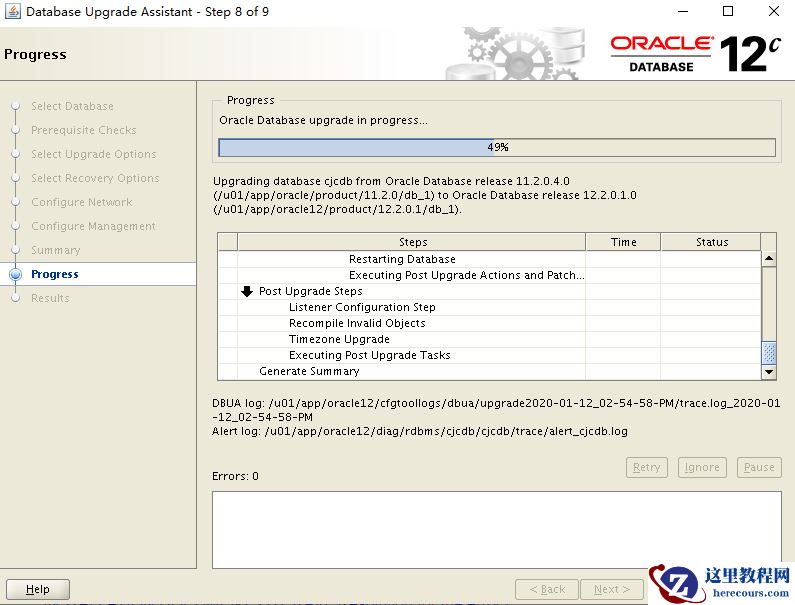Click the DBUA log path text
Screen dimensions: 795x605
[x=496, y=410]
